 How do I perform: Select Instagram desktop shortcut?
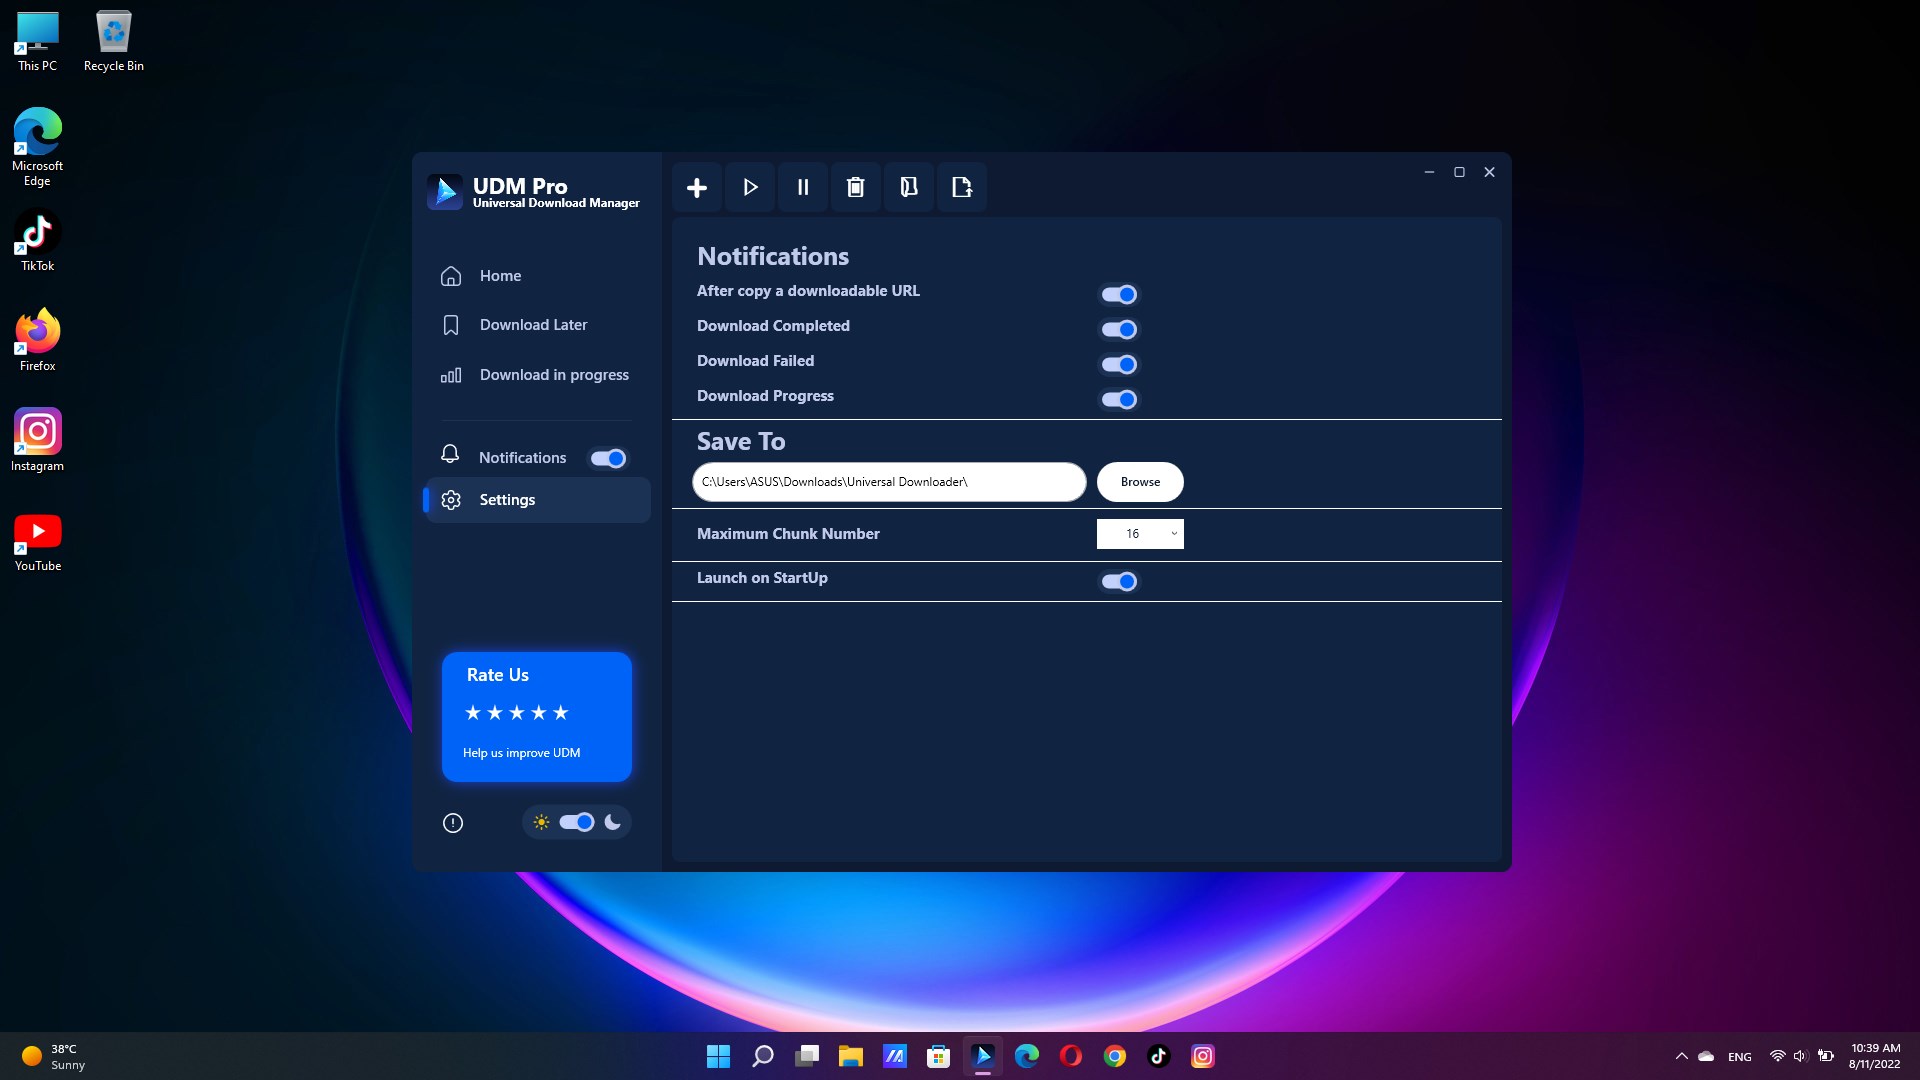point(38,441)
